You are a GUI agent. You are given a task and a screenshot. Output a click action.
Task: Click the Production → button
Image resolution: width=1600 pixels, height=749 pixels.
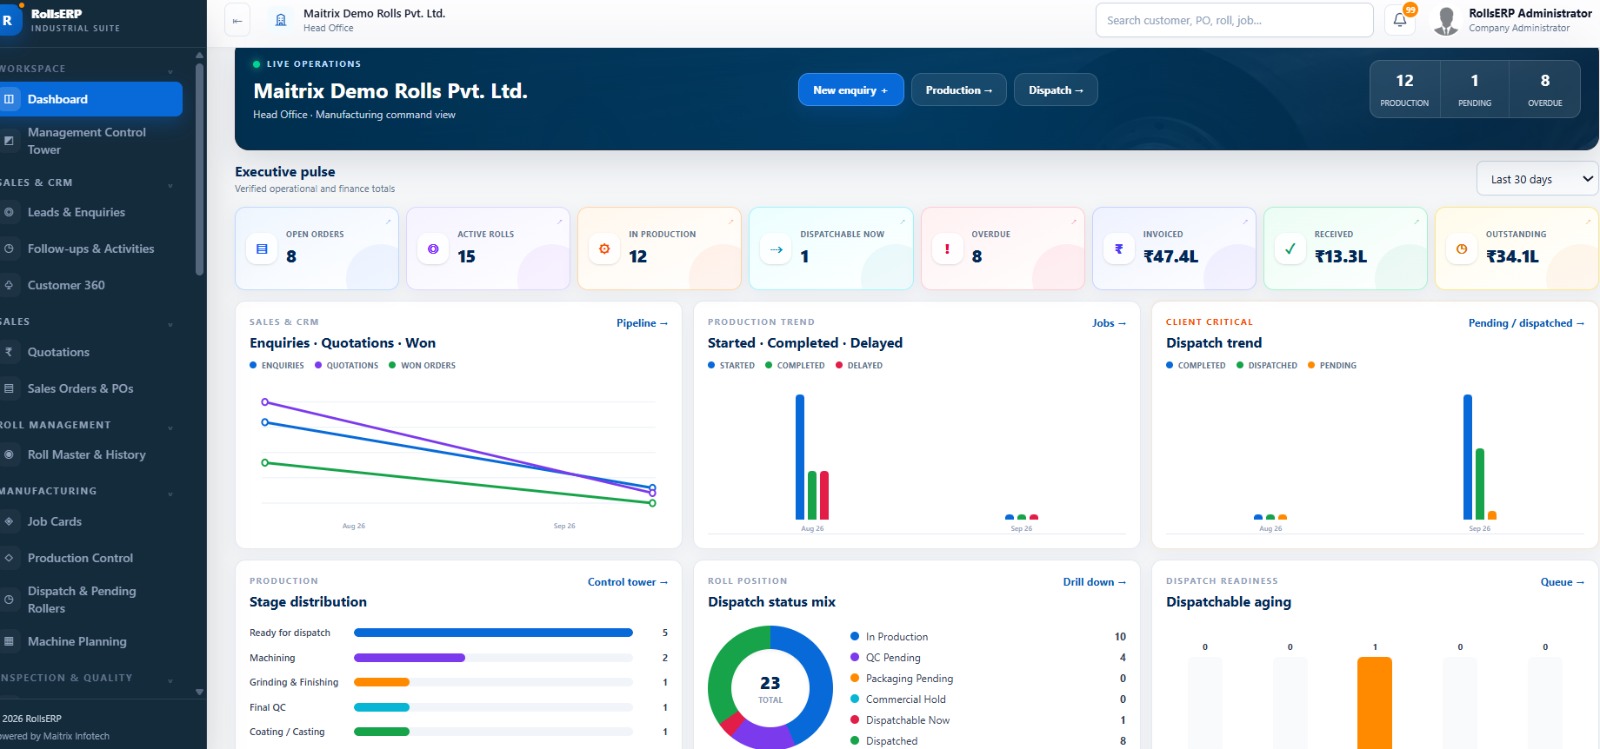(x=959, y=90)
